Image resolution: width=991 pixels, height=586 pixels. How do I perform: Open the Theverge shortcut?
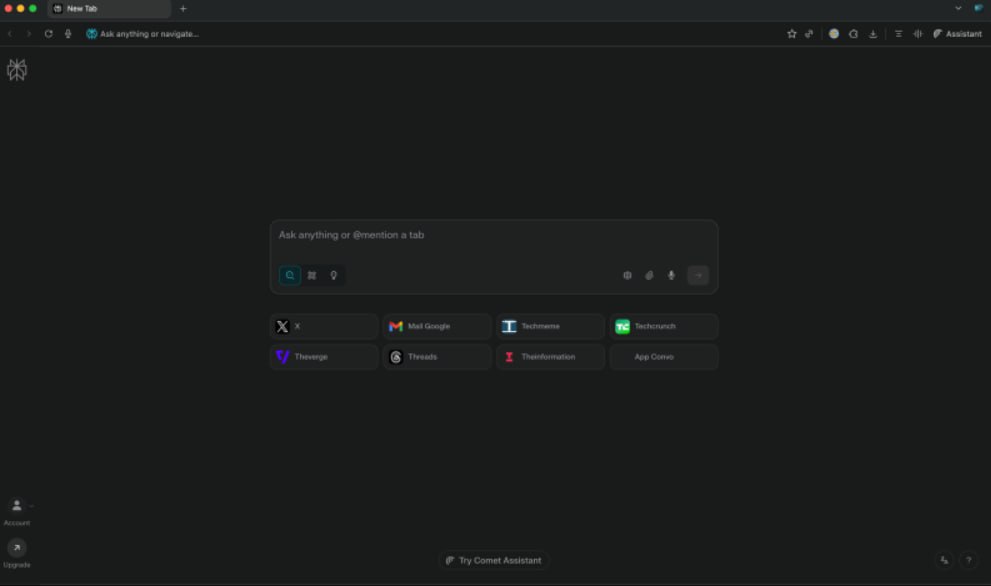tap(324, 357)
